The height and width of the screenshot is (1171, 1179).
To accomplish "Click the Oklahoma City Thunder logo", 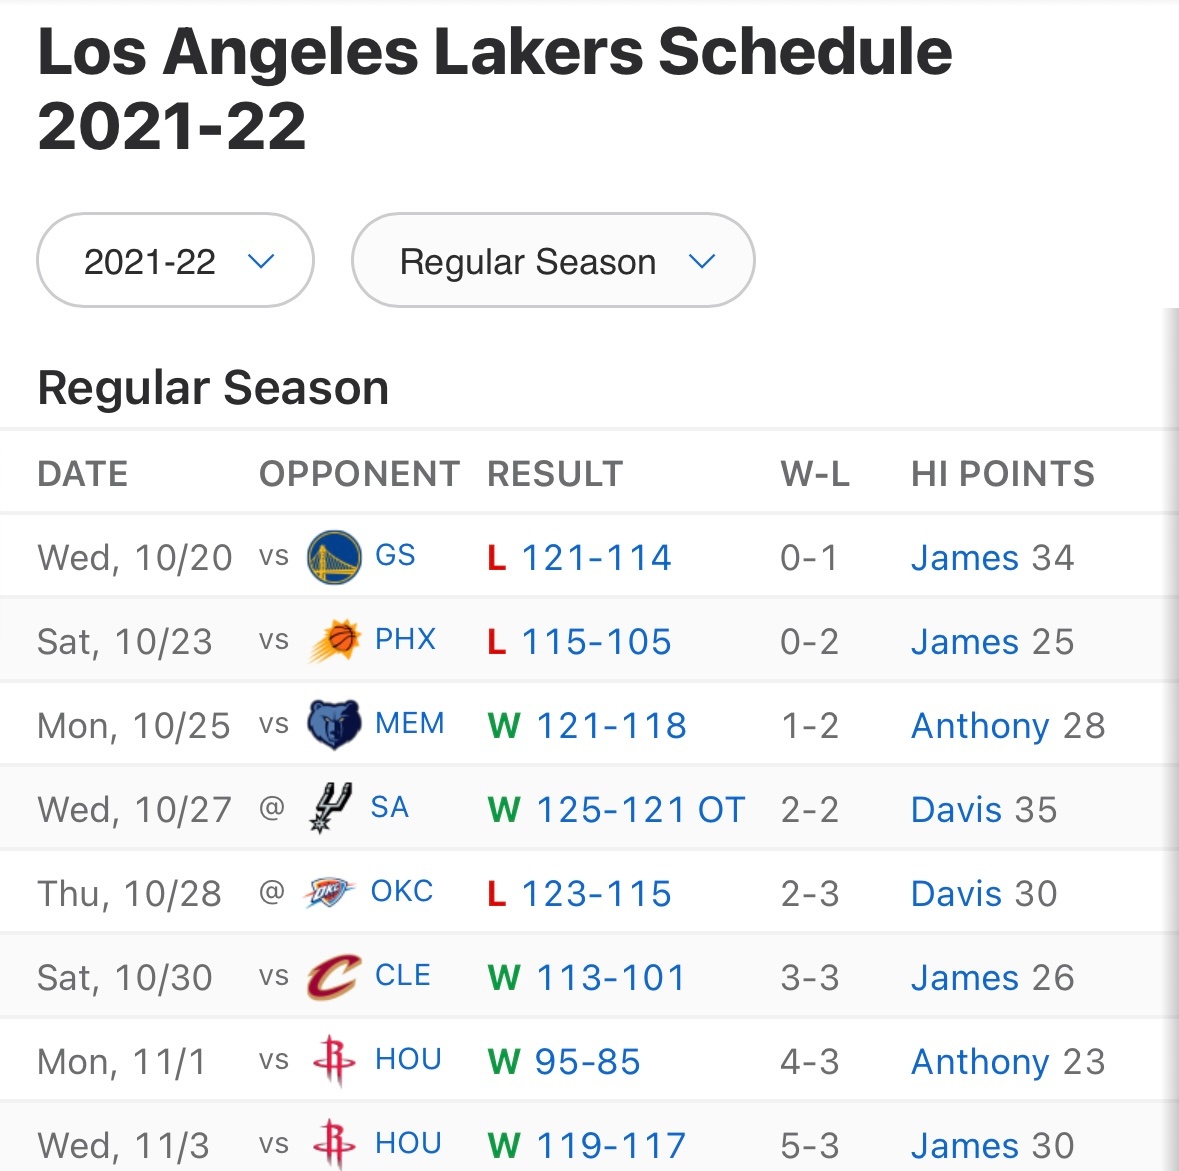I will tap(330, 892).
